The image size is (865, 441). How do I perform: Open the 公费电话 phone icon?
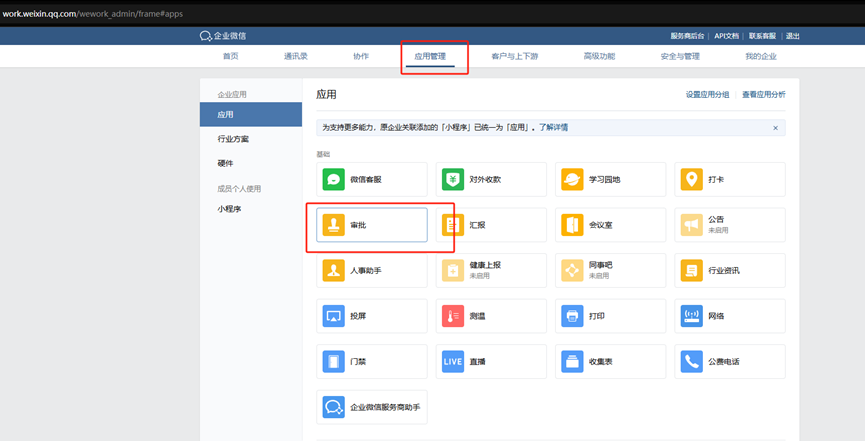(691, 362)
